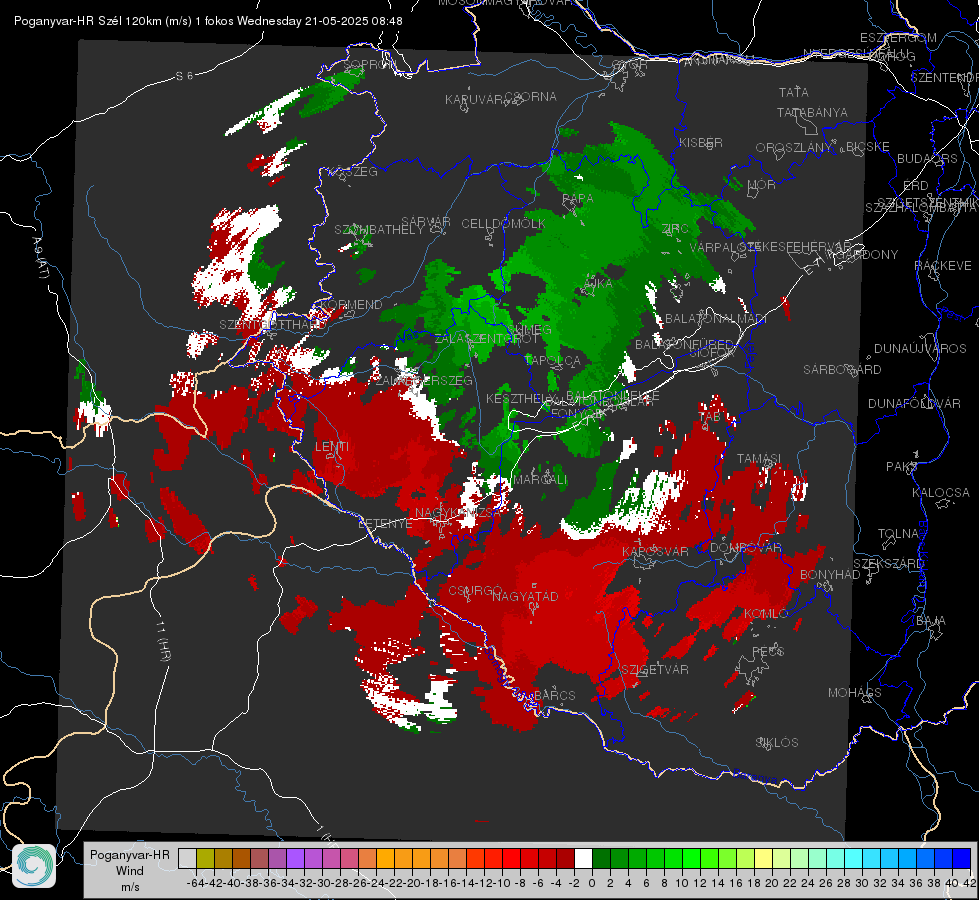Viewport: 979px width, 900px height.
Task: Click the '11 (HR)' road label
Action: tap(163, 641)
